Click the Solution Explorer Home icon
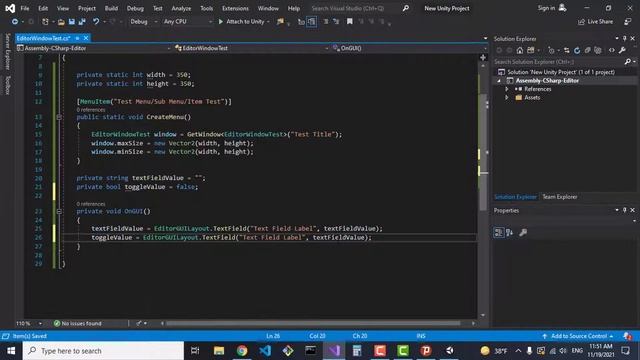The image size is (640, 360). click(x=520, y=50)
